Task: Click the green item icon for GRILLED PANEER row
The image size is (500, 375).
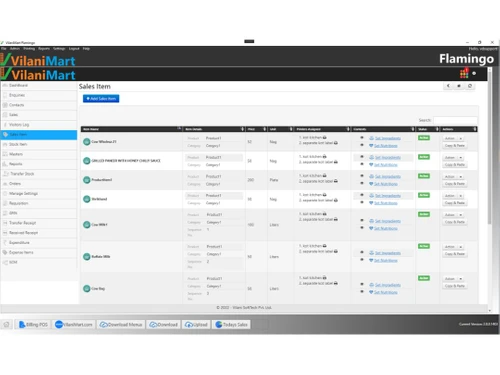Action: tap(87, 161)
